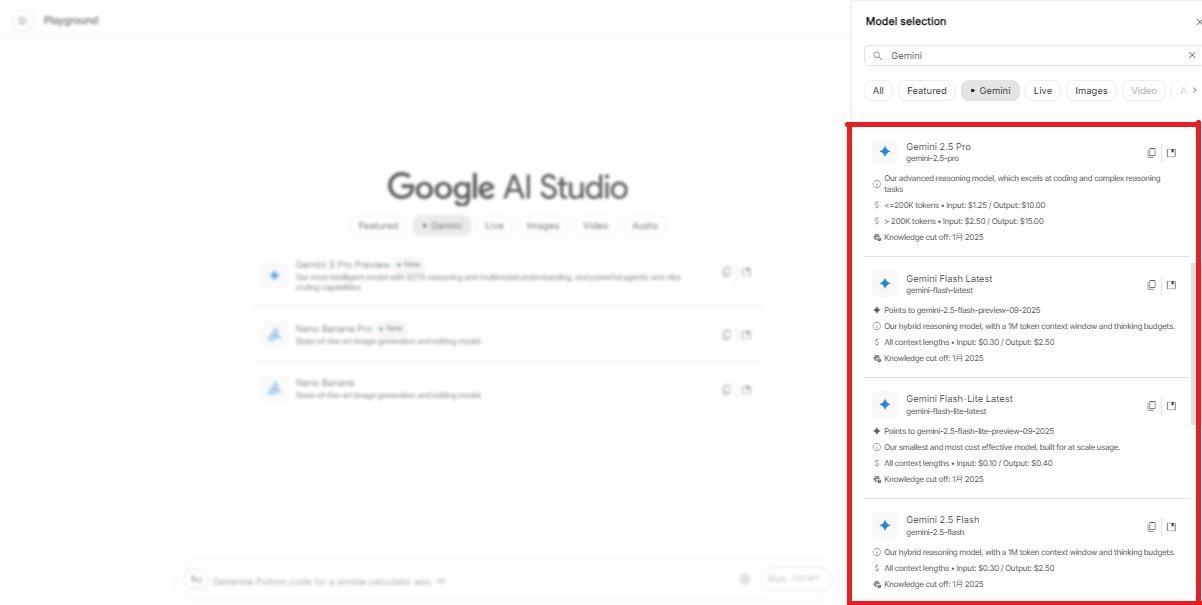The image size is (1202, 605).
Task: Open Gemini Flash Latest details icon
Action: tap(1172, 285)
